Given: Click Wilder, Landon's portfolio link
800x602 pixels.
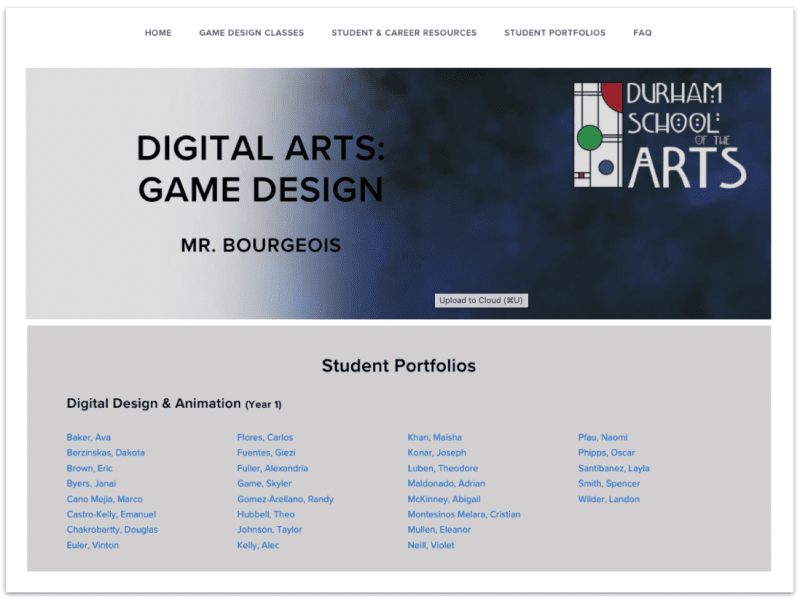Looking at the screenshot, I should 609,499.
